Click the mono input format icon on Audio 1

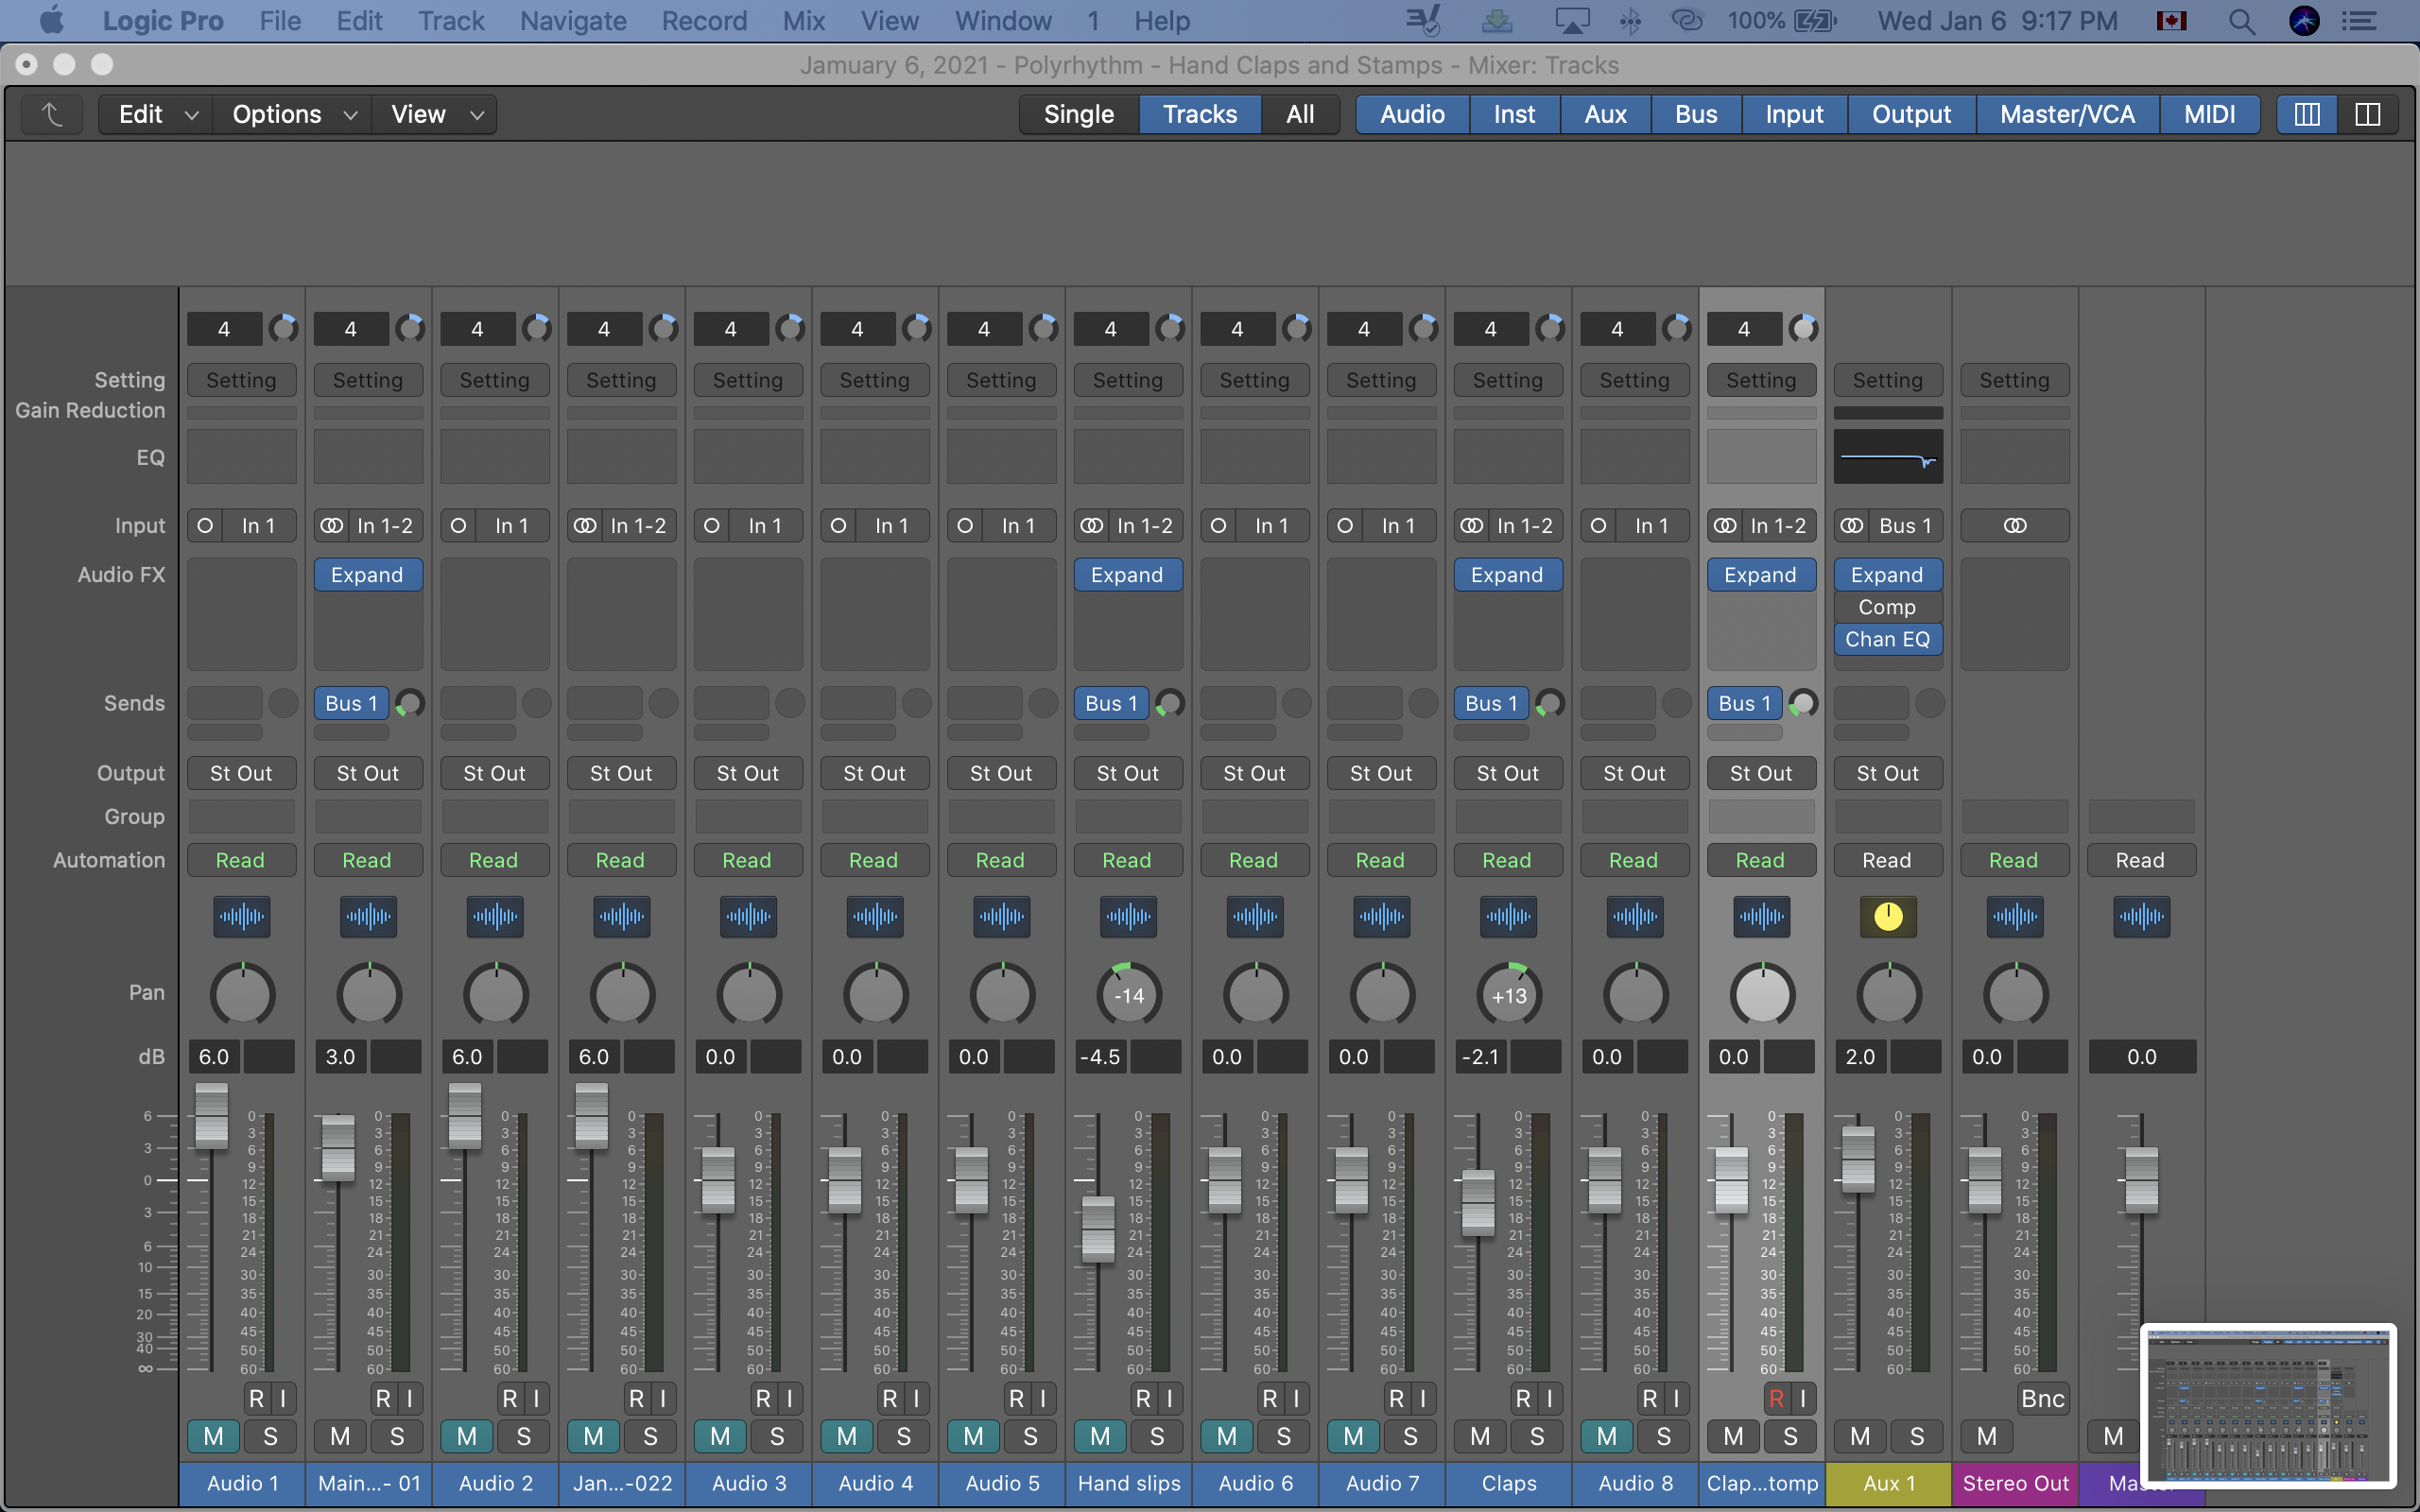[x=205, y=526]
